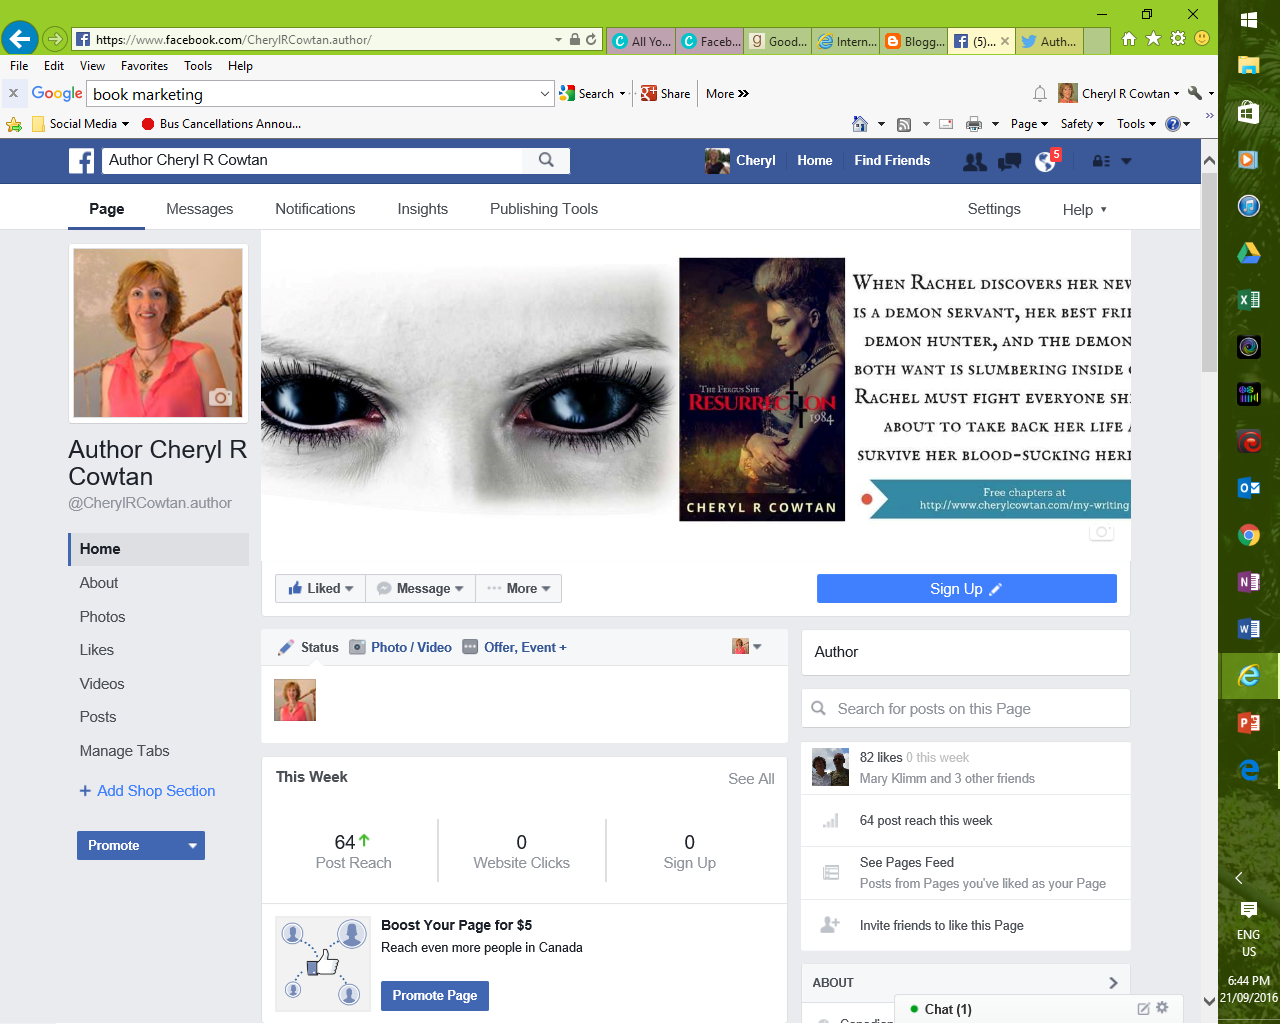Open Manage Tabs in the sidebar

point(125,751)
